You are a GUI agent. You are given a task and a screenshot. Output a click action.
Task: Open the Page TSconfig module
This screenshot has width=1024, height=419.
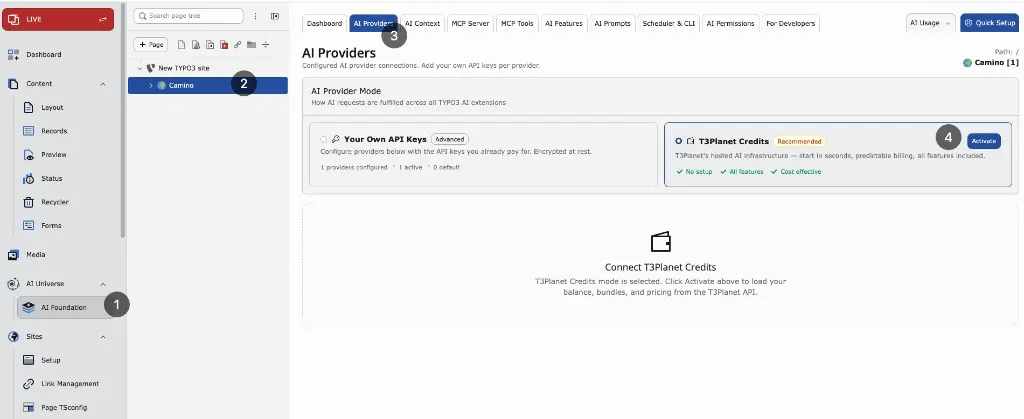pyautogui.click(x=63, y=407)
